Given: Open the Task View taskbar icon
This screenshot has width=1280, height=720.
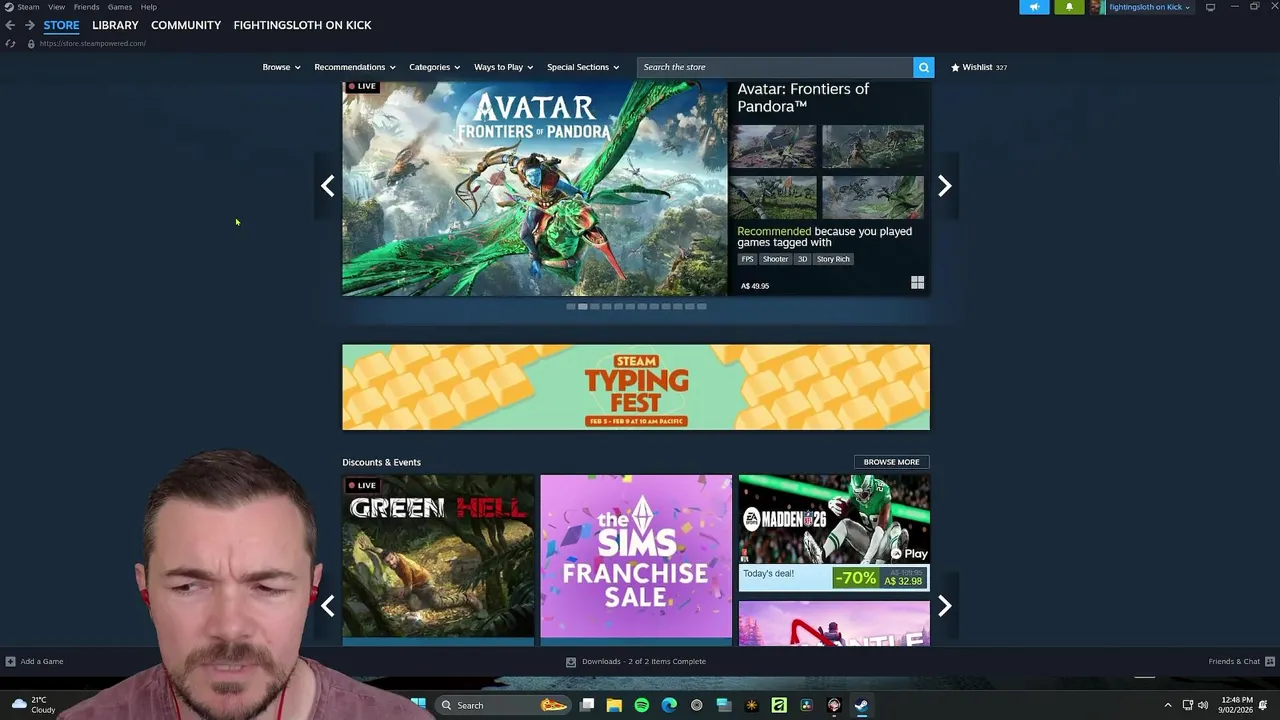Looking at the screenshot, I should (x=587, y=705).
